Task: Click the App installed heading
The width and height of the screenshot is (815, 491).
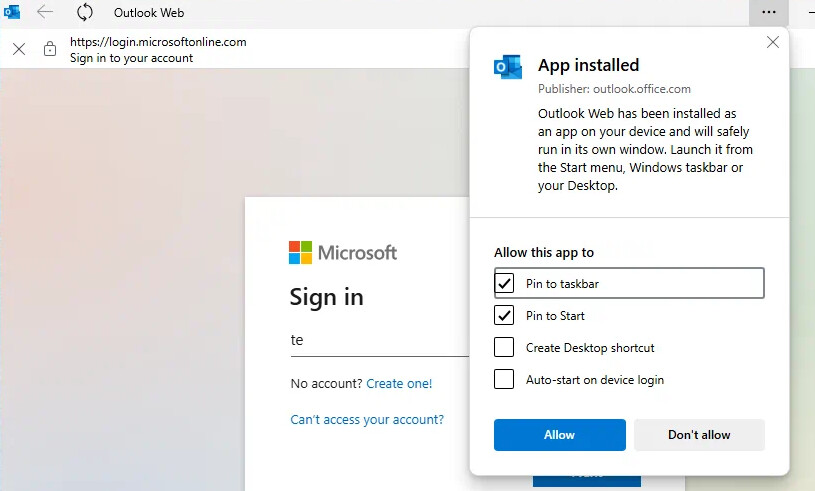Action: tap(588, 65)
